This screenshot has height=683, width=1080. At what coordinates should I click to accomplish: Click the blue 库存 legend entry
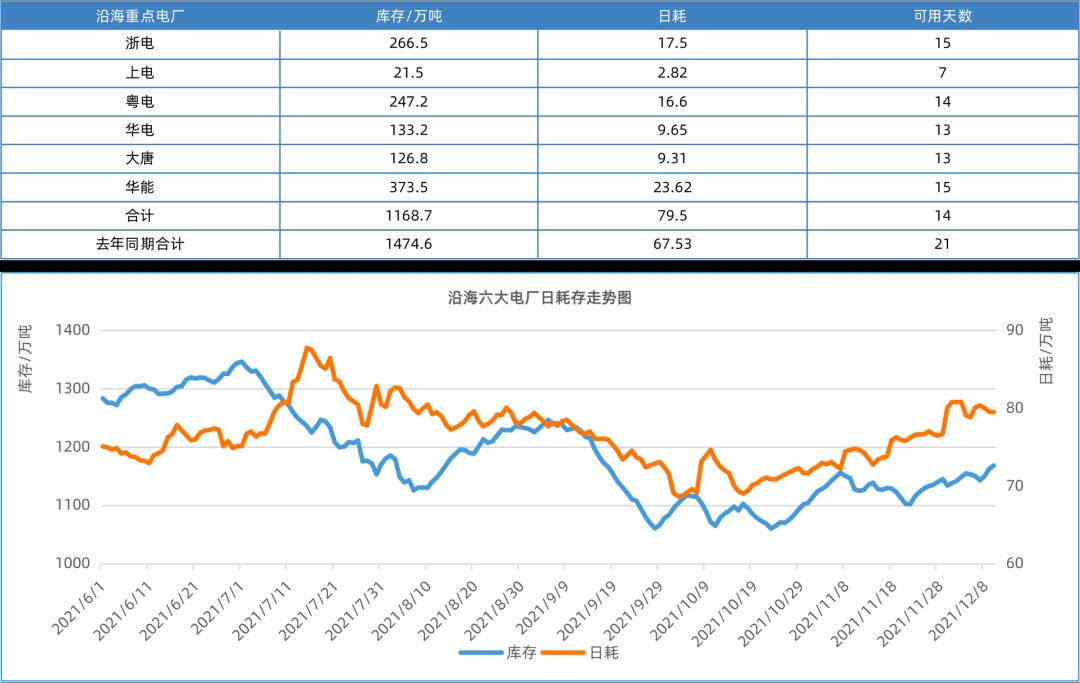pos(498,653)
